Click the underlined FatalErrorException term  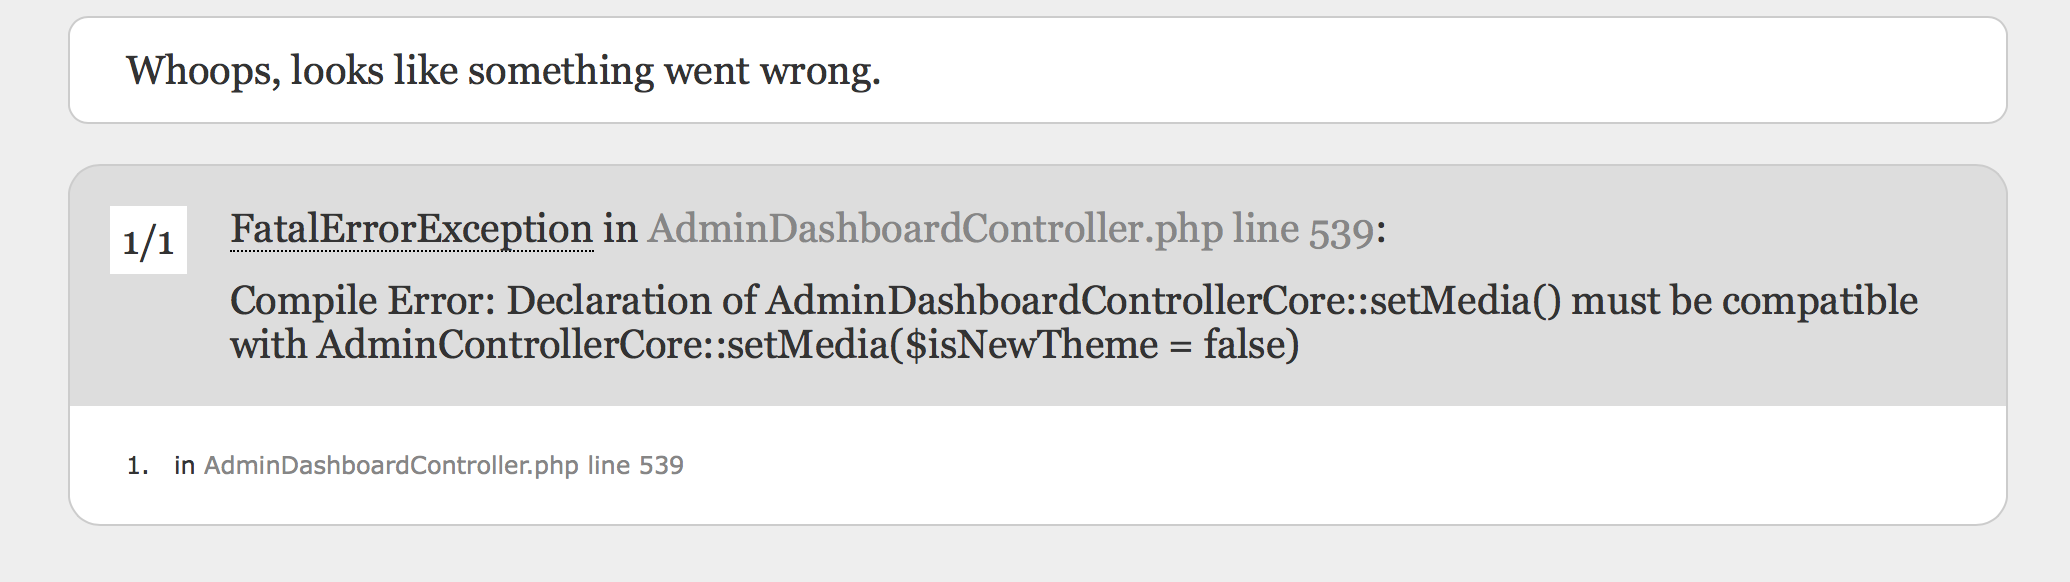[411, 229]
